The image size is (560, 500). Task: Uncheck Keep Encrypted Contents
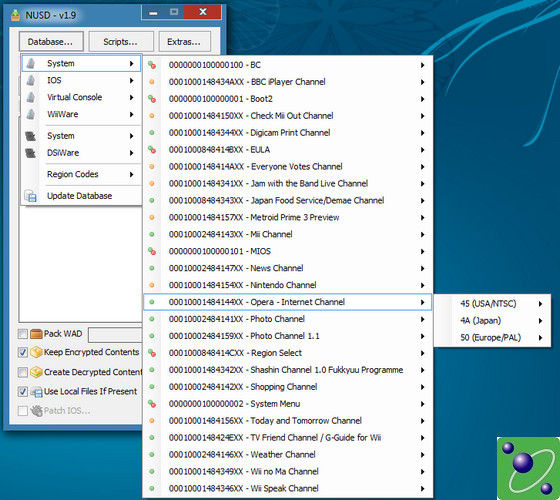pos(23,352)
